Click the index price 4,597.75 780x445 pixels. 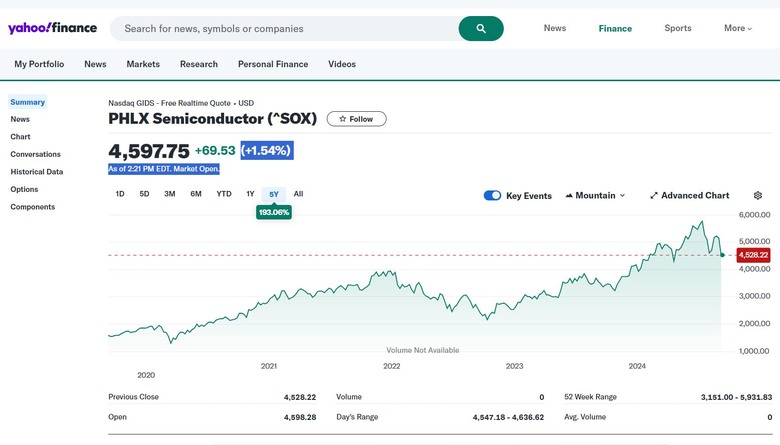149,151
